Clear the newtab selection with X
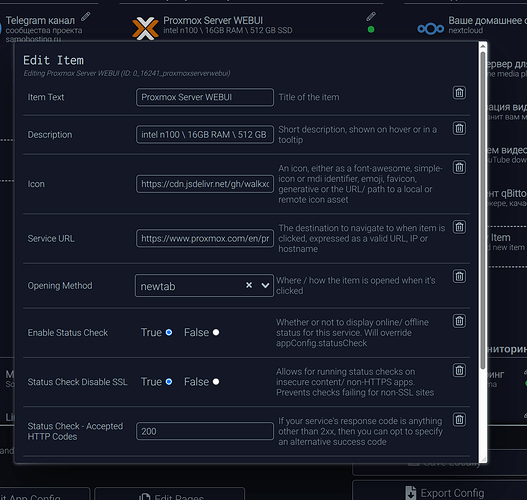This screenshot has width=527, height=500. [249, 285]
